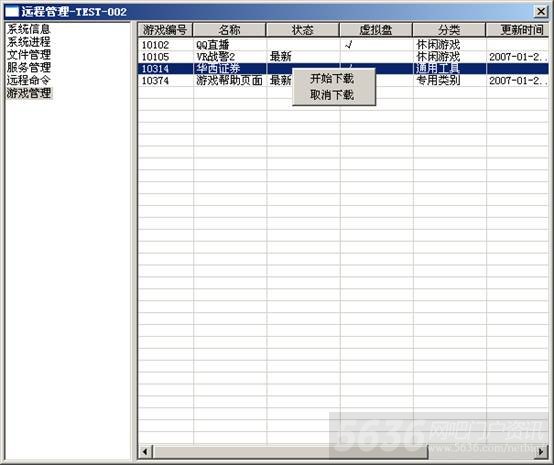
Task: Open 服务管理 in the sidebar
Action: 29,67
